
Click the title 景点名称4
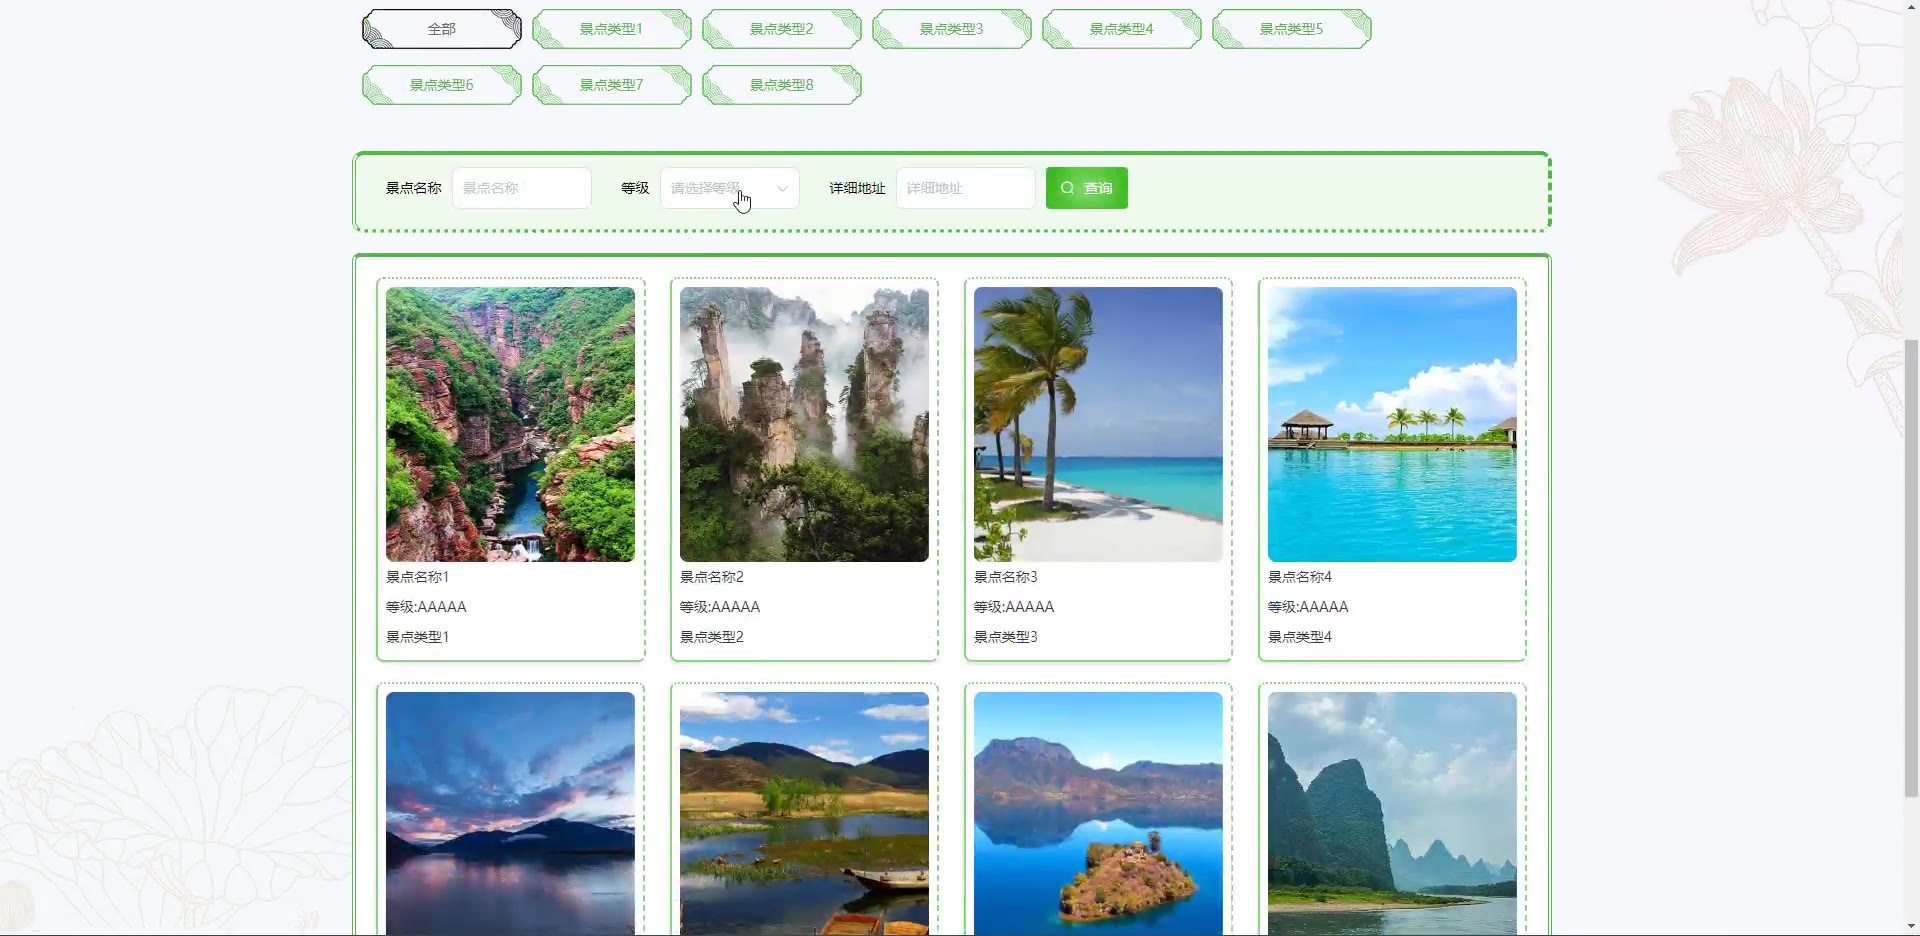(x=1299, y=577)
